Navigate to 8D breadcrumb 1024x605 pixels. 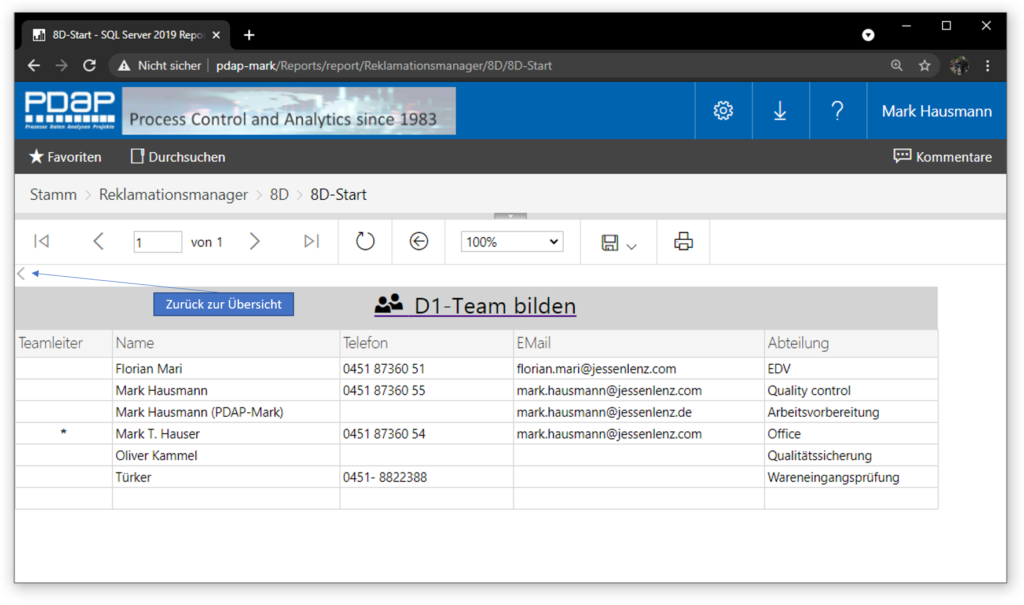point(279,195)
